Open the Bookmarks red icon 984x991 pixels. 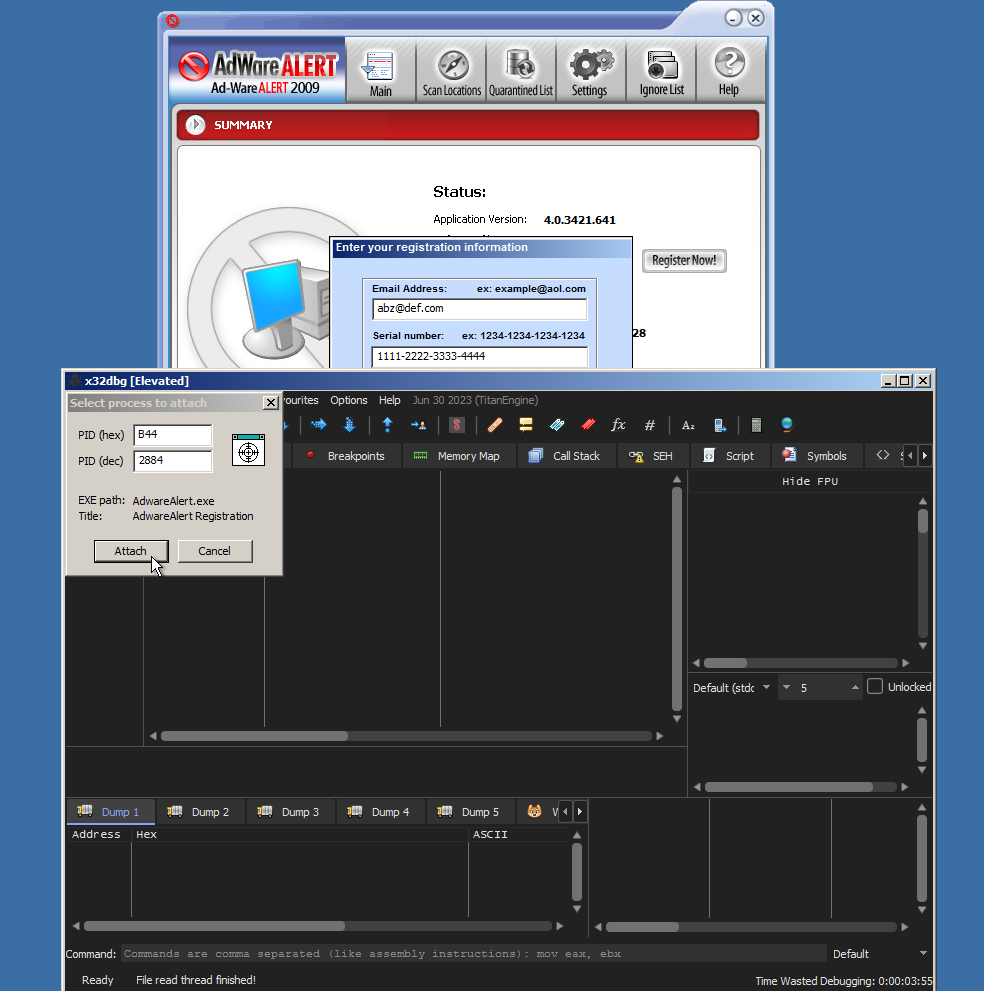pyautogui.click(x=588, y=425)
